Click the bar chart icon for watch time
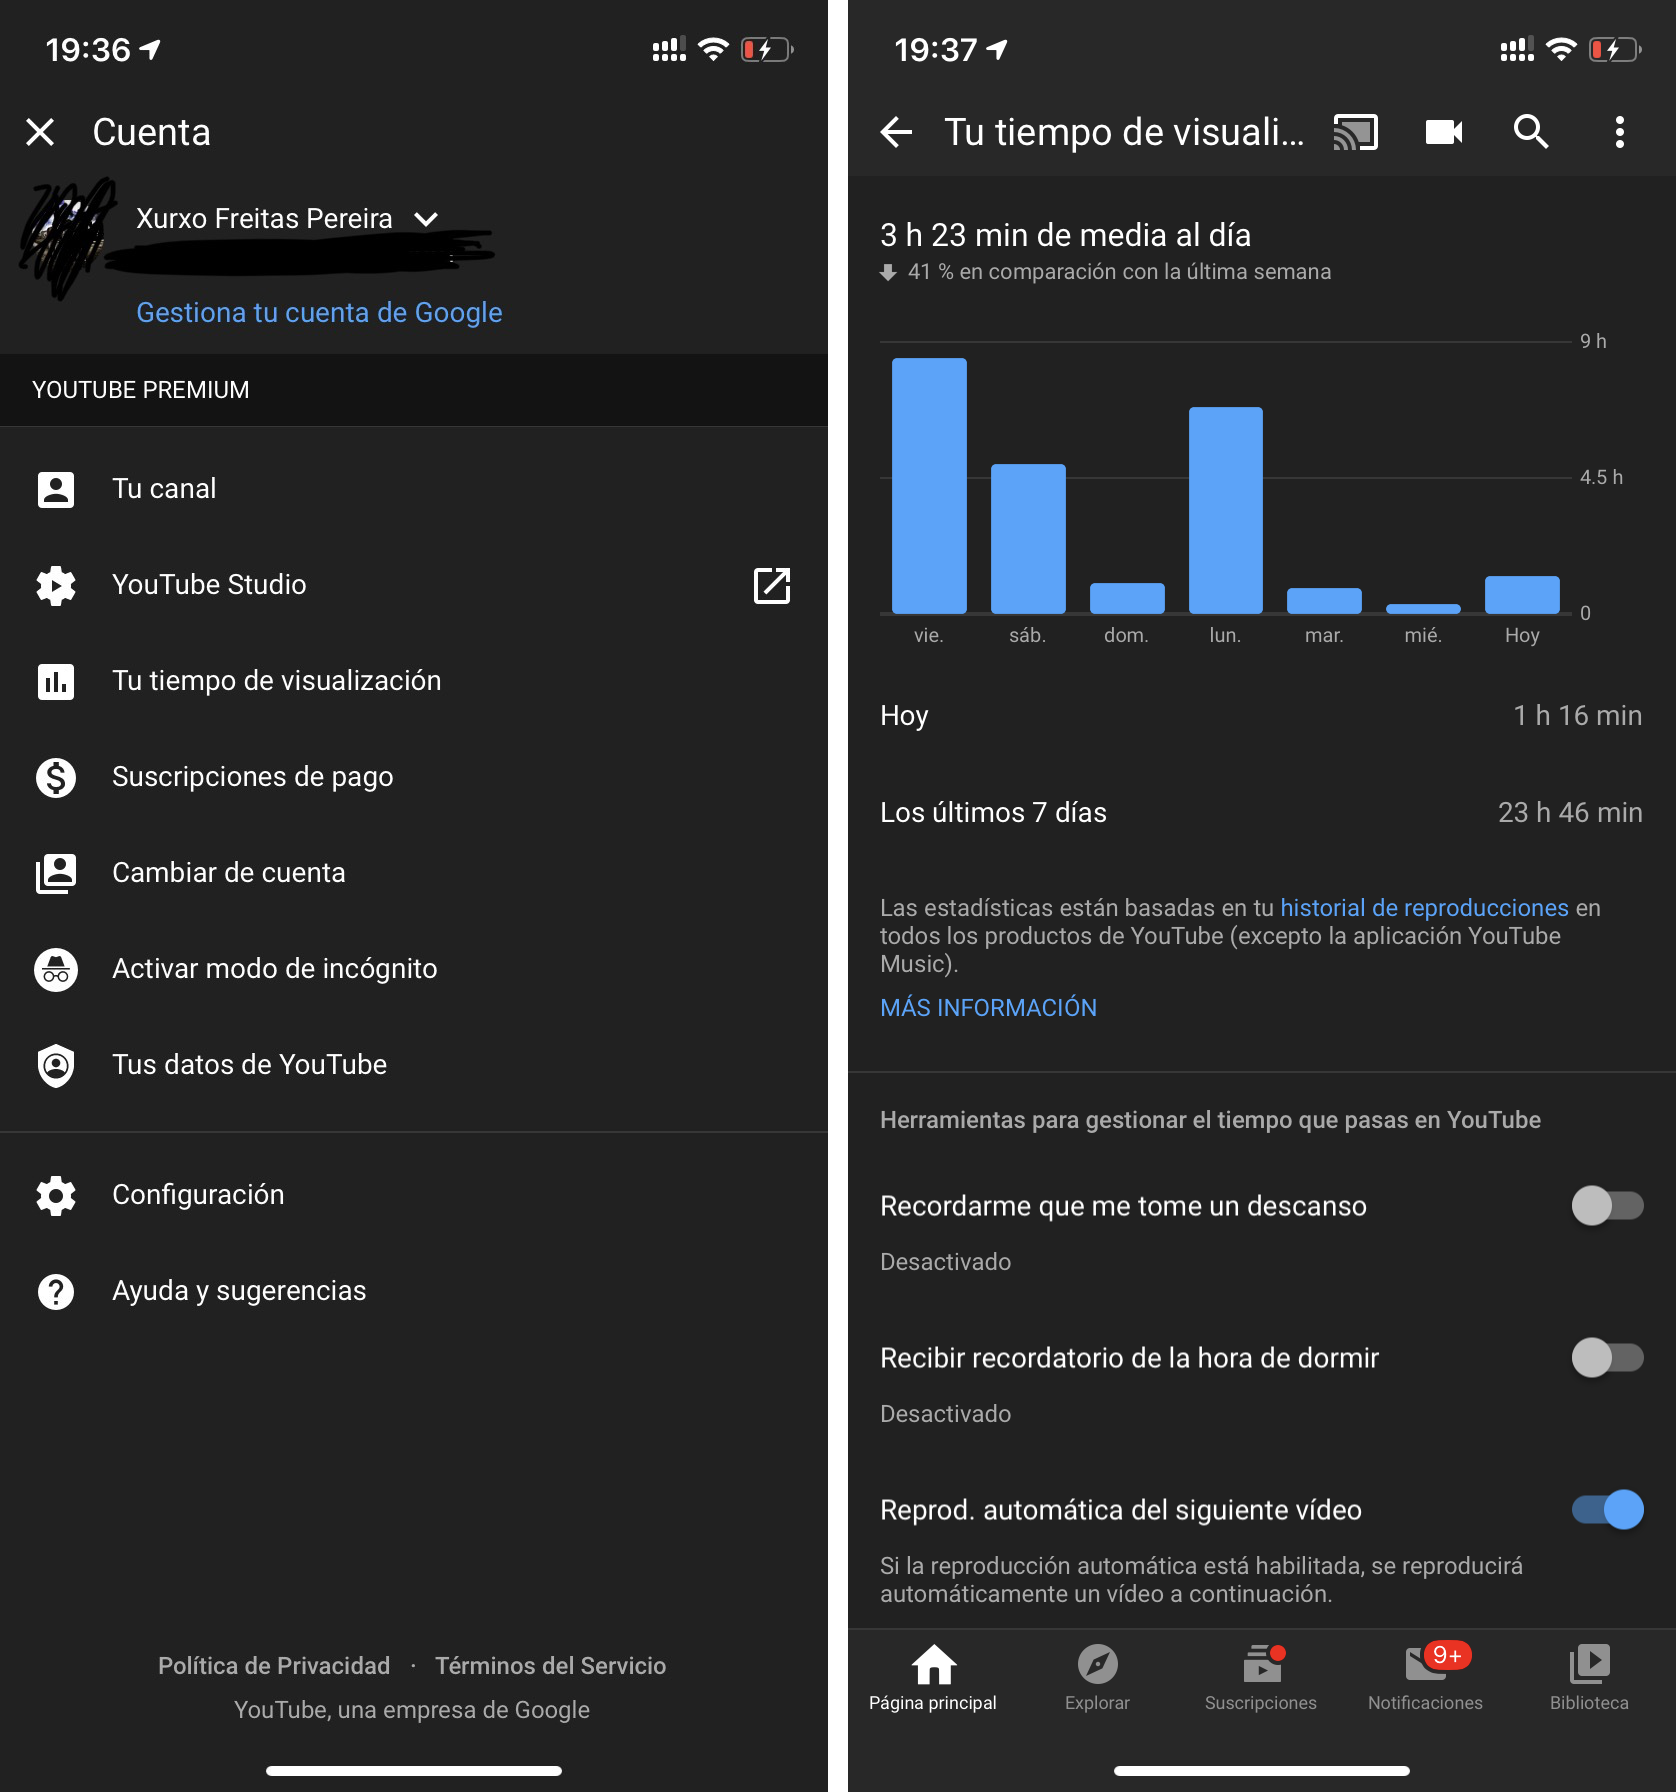Image resolution: width=1676 pixels, height=1792 pixels. pyautogui.click(x=56, y=681)
